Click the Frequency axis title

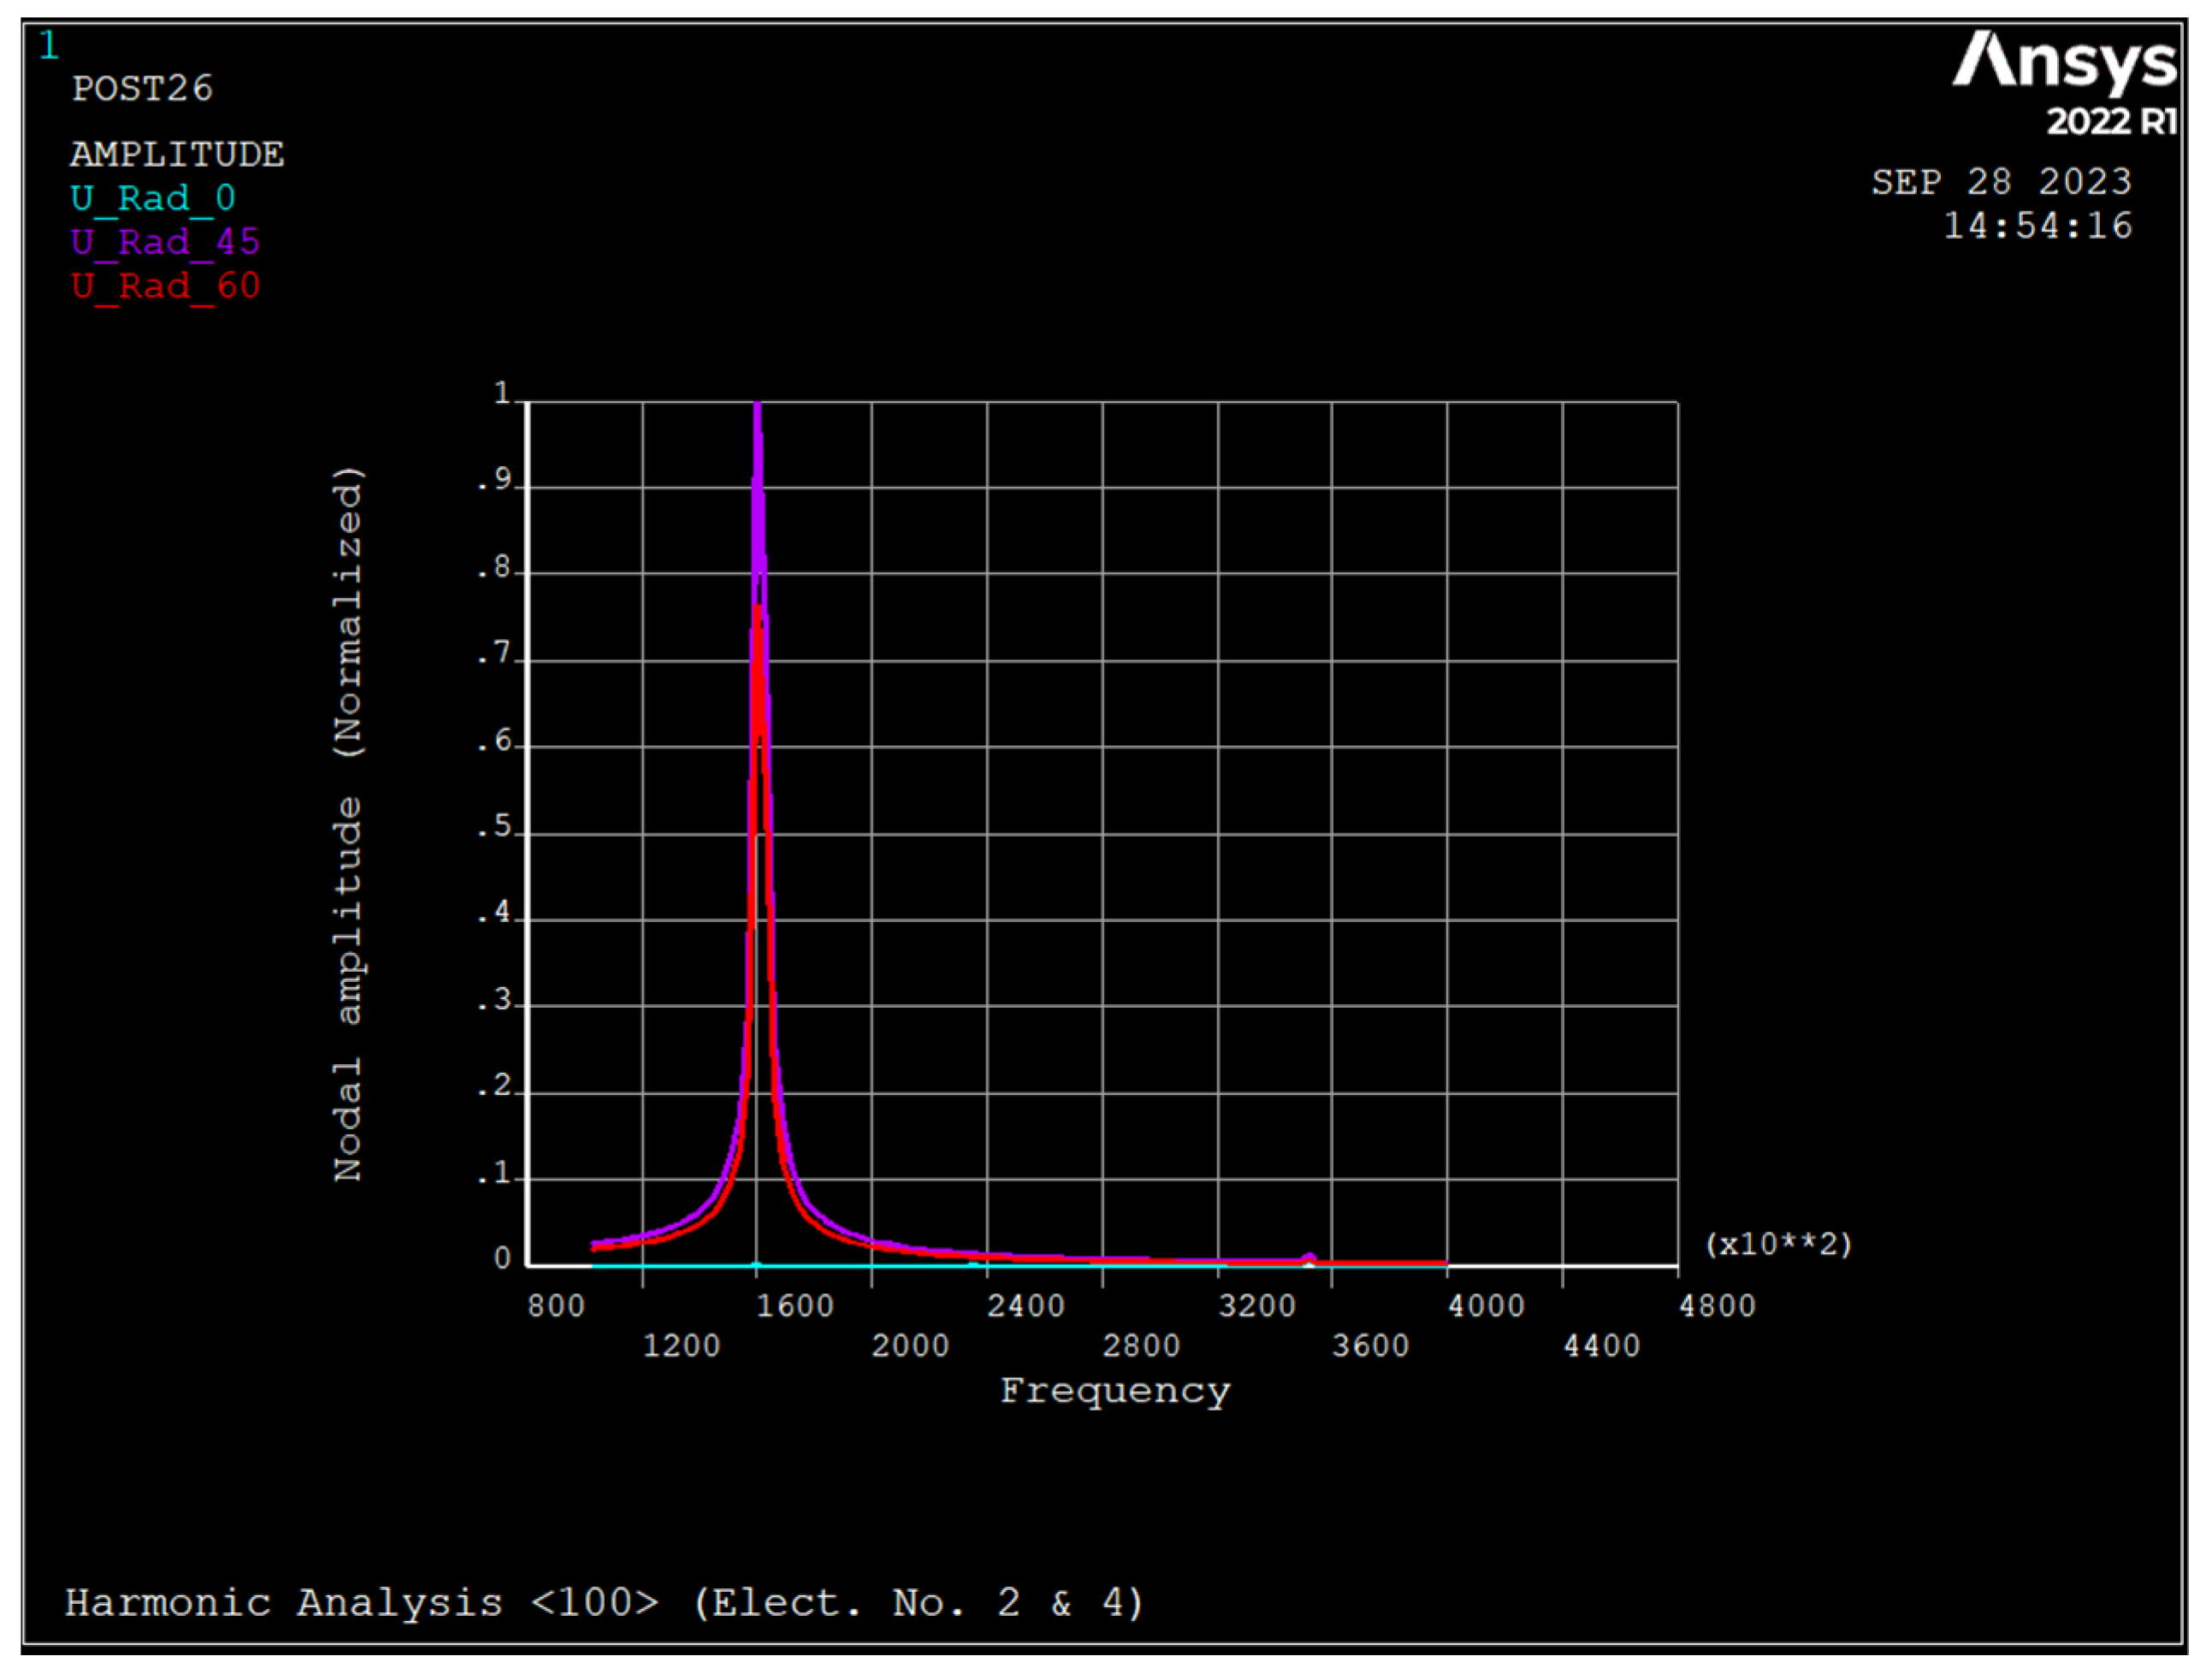(x=1115, y=1391)
